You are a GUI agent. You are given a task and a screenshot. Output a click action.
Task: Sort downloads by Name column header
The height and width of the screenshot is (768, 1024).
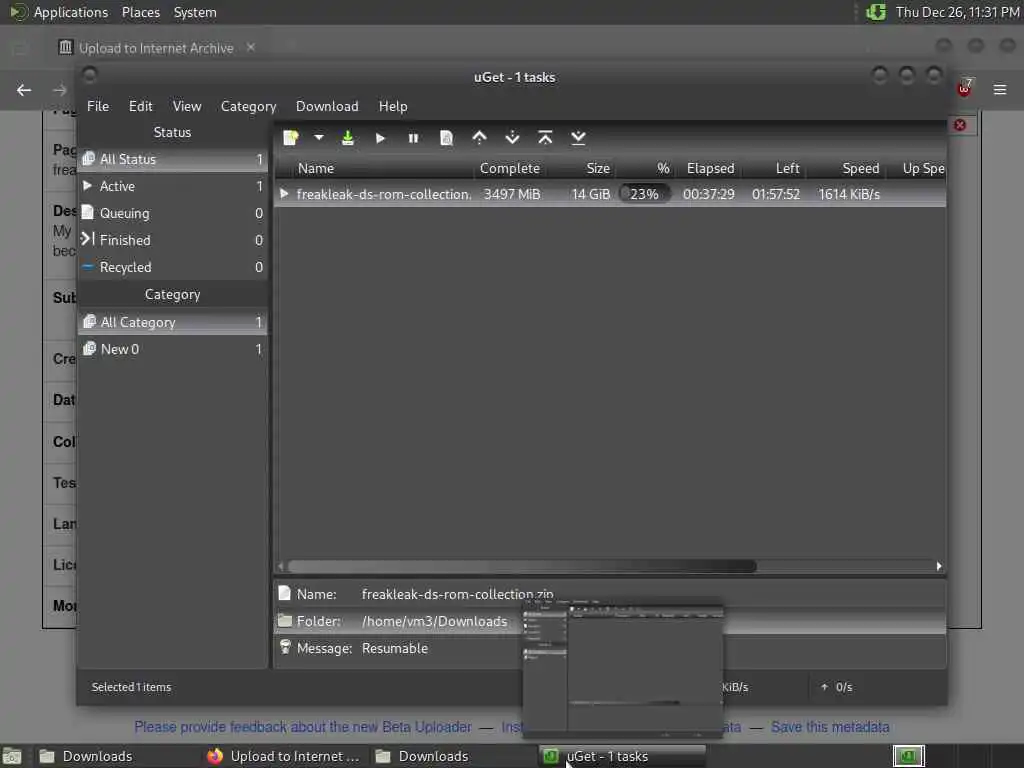pyautogui.click(x=375, y=168)
